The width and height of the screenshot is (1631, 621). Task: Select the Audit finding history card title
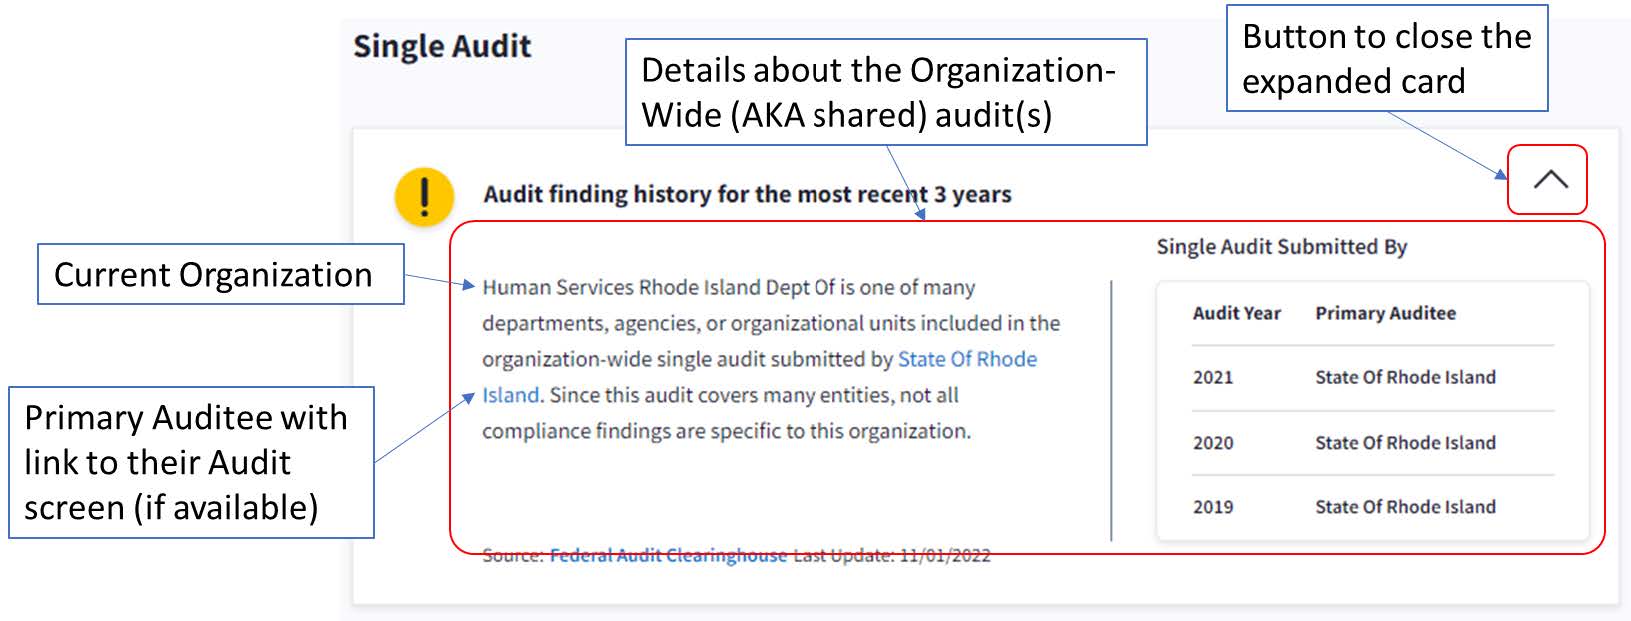(x=747, y=195)
